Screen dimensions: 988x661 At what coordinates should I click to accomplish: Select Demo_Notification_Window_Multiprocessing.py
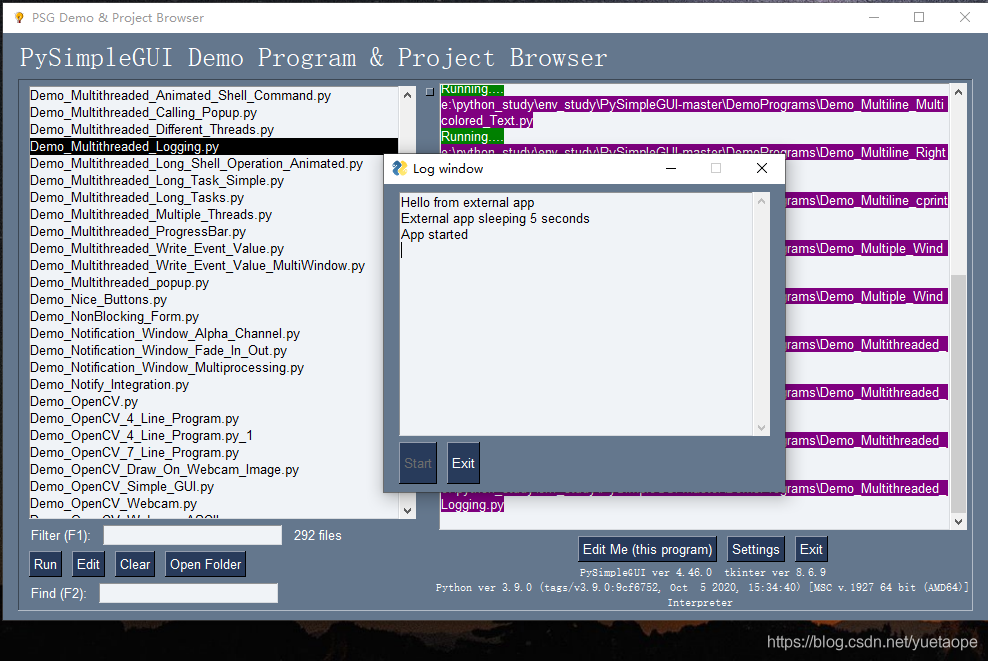214,368
